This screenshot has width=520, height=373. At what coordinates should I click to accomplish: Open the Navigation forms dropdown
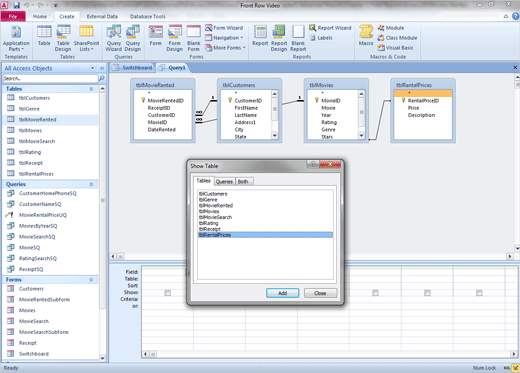point(224,38)
